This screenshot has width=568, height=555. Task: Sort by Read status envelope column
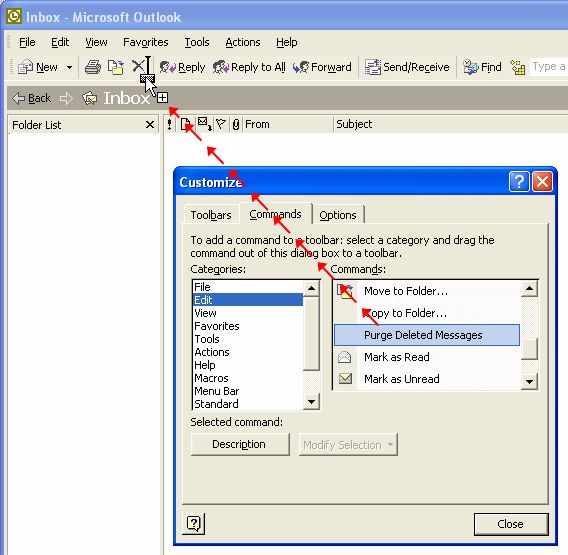coord(205,125)
